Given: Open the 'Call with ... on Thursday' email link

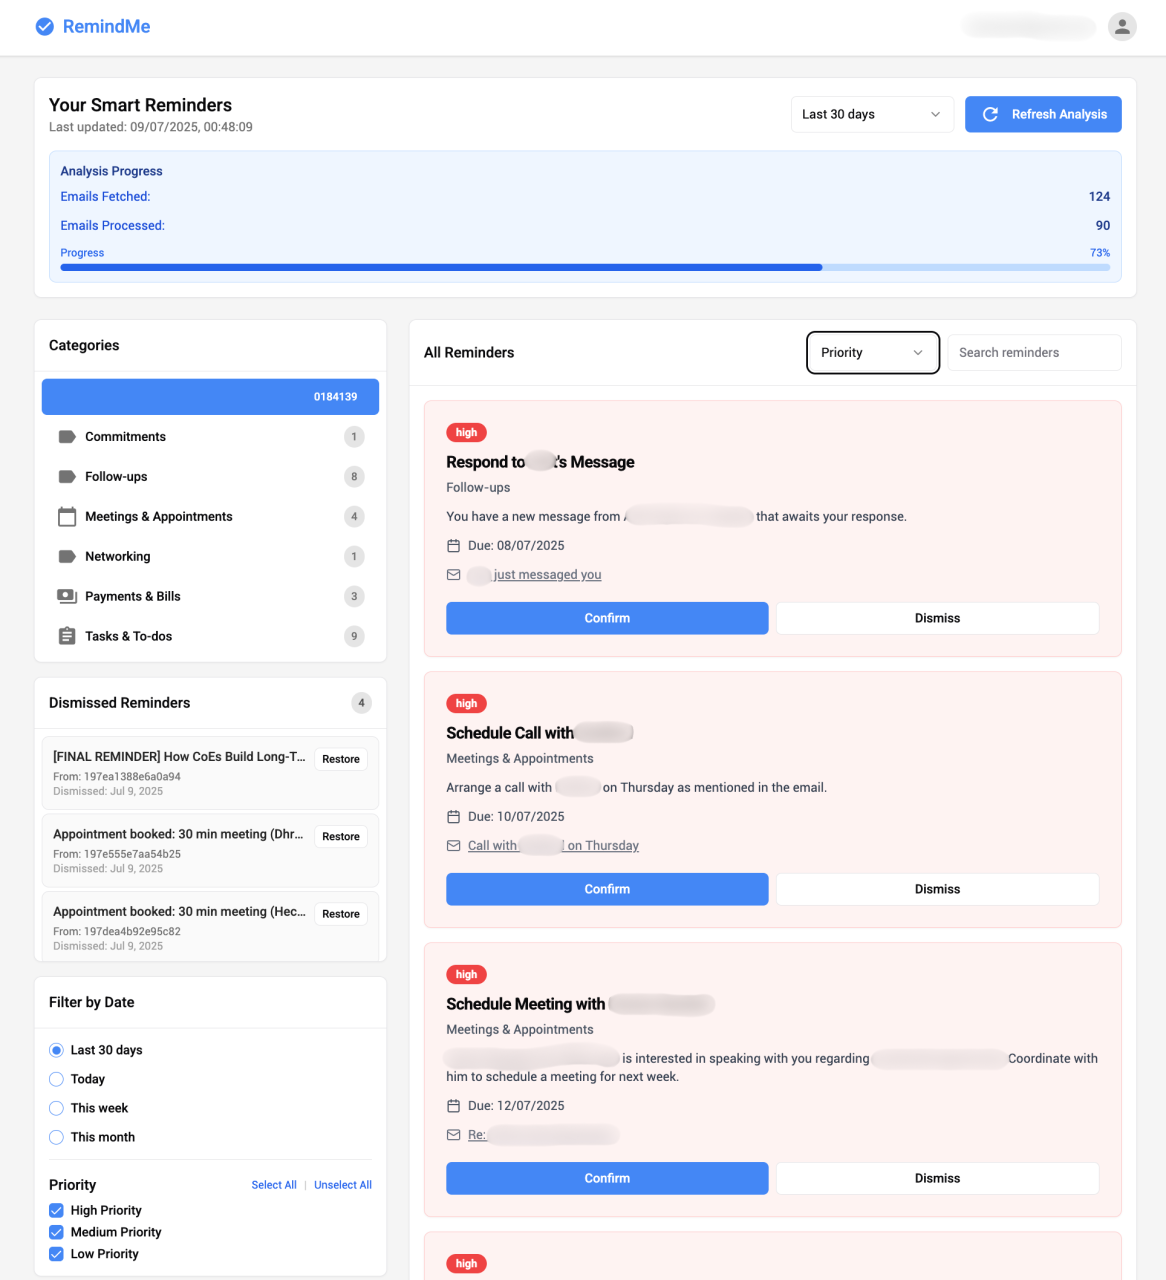Looking at the screenshot, I should point(553,846).
